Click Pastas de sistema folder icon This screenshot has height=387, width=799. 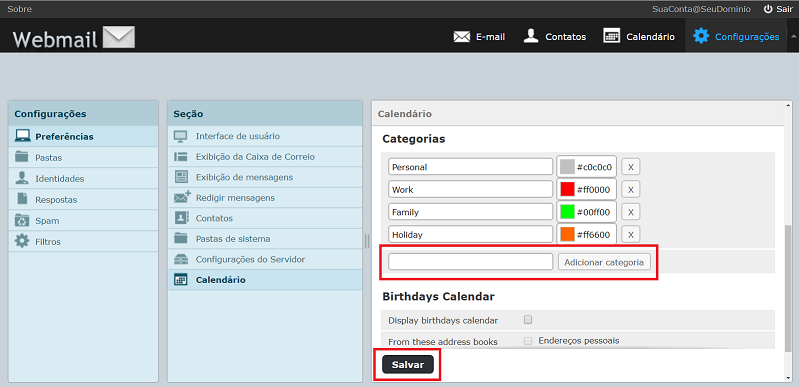[x=181, y=238]
